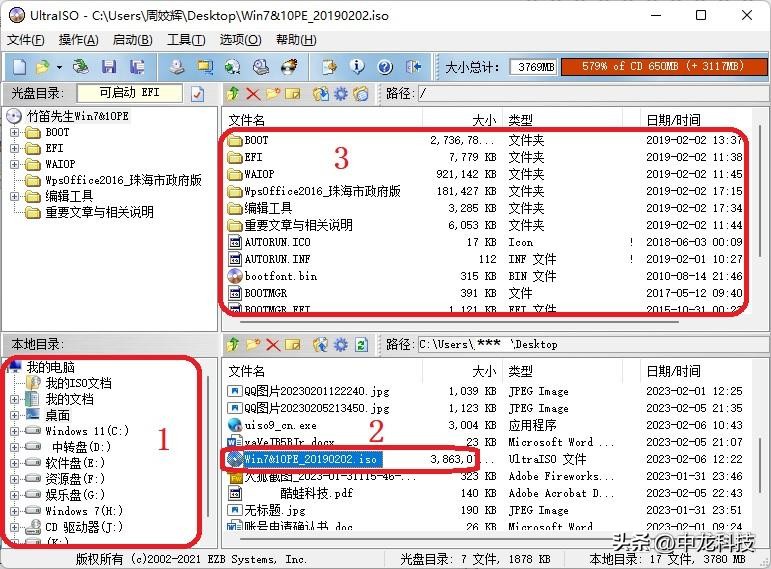
Task: Select uiso9_cn.exe in the local file list
Action: point(280,425)
